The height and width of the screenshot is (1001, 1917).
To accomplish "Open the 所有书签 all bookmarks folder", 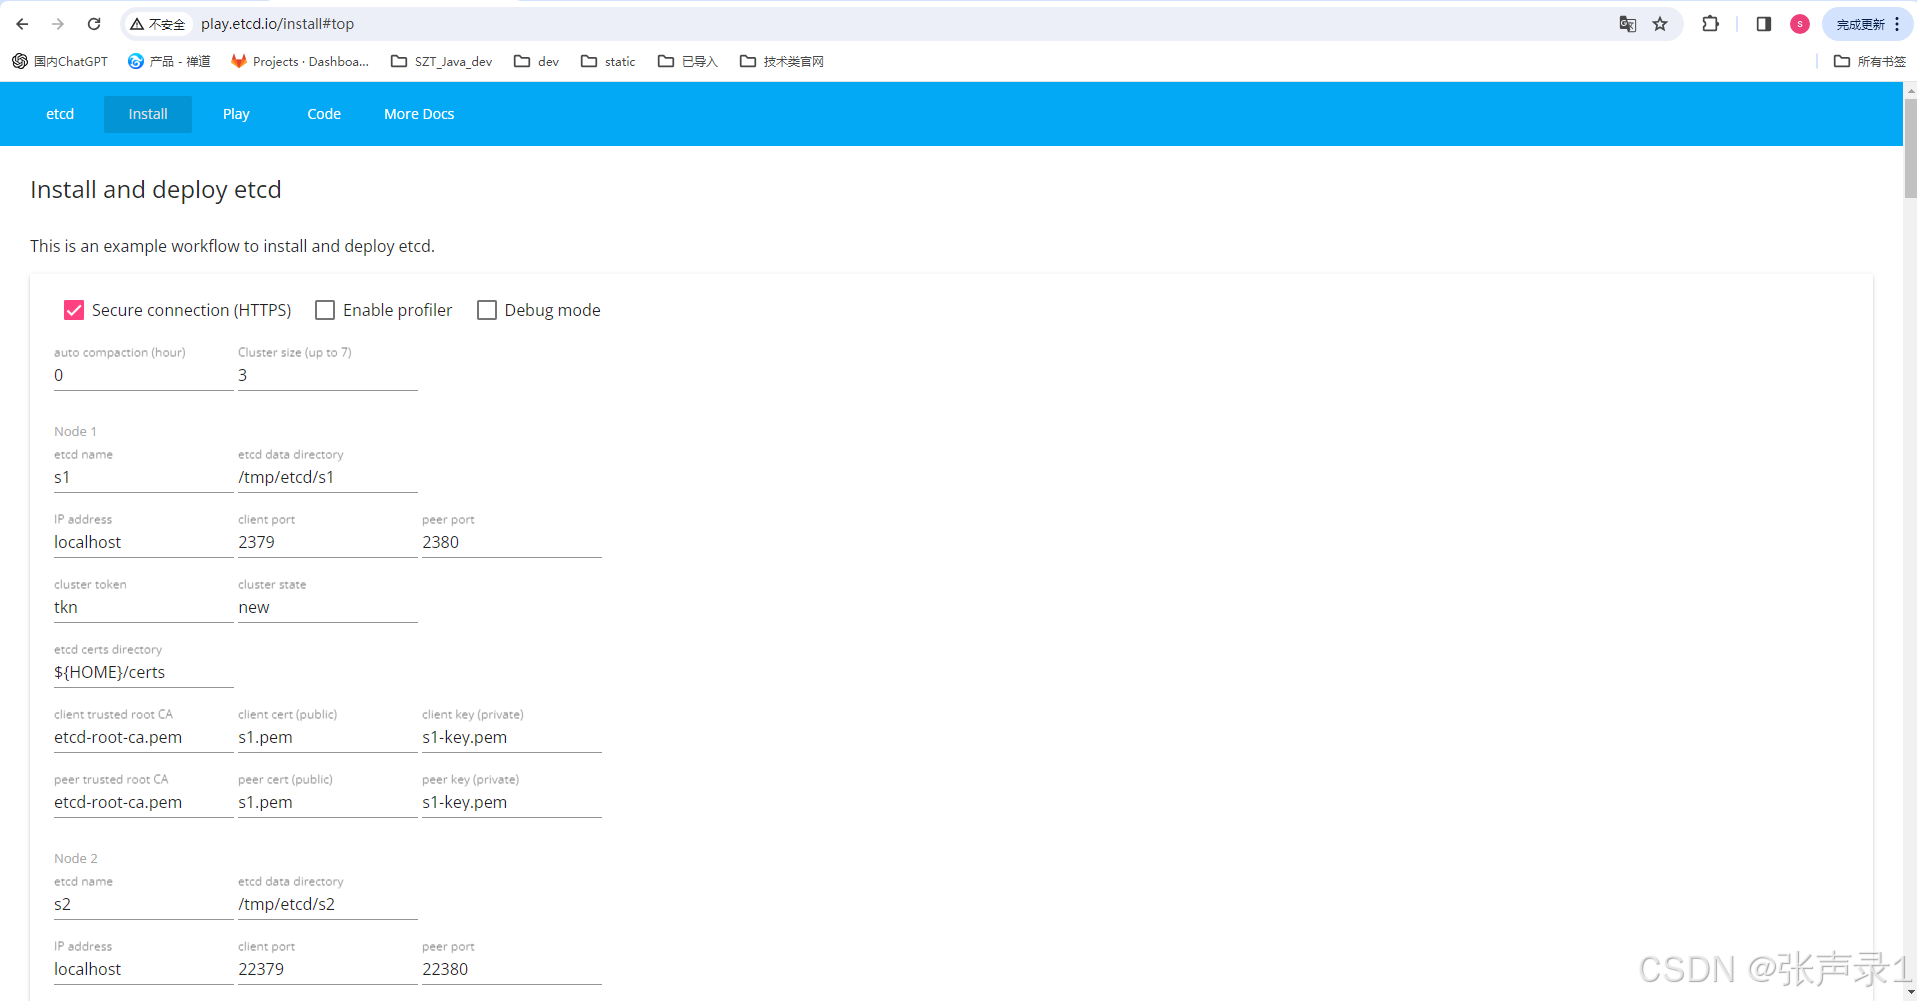I will 1870,61.
